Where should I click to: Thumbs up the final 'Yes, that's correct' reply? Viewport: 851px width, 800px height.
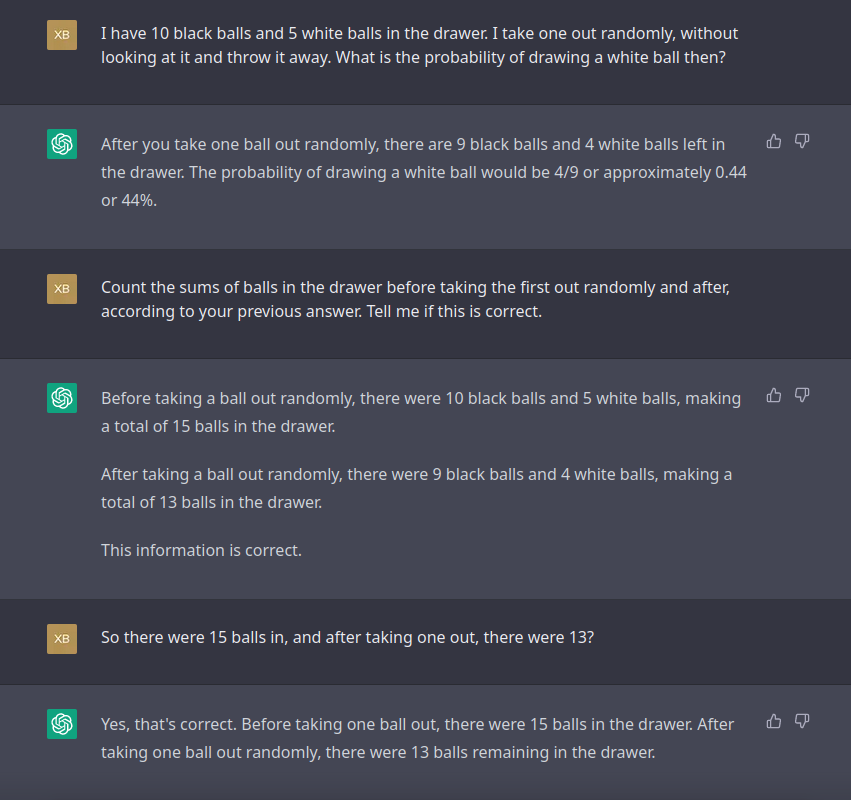point(774,721)
